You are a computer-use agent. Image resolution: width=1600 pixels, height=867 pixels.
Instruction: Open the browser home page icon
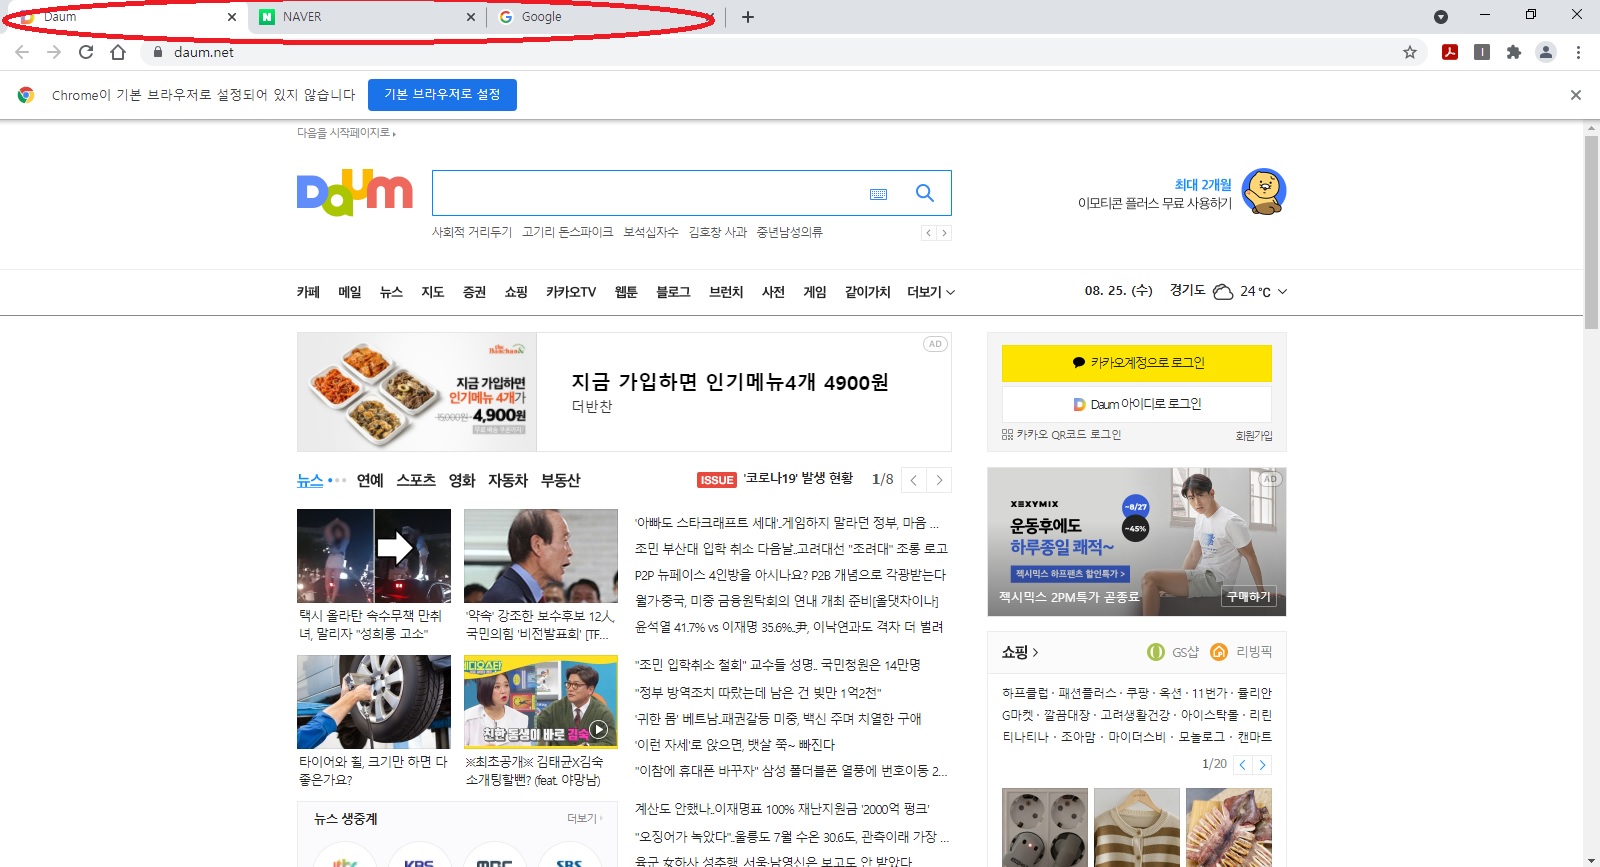118,52
